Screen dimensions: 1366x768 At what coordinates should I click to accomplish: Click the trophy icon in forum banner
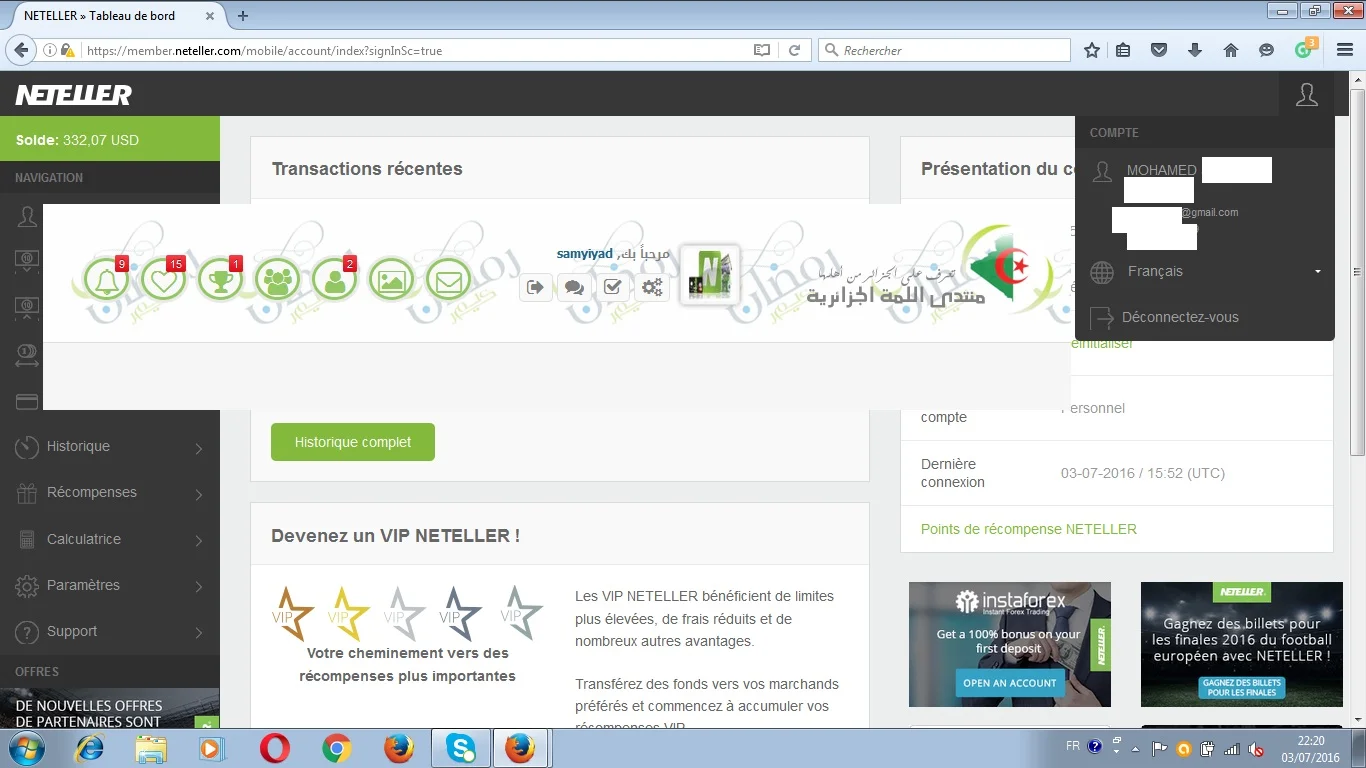[x=221, y=281]
